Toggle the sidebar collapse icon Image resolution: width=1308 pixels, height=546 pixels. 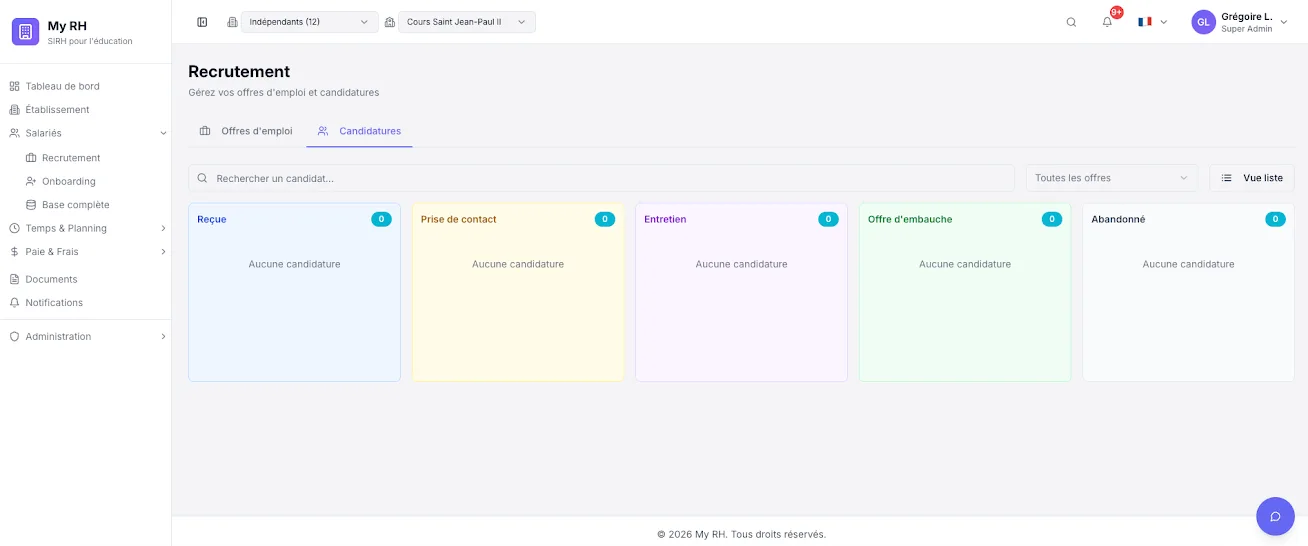pos(202,22)
